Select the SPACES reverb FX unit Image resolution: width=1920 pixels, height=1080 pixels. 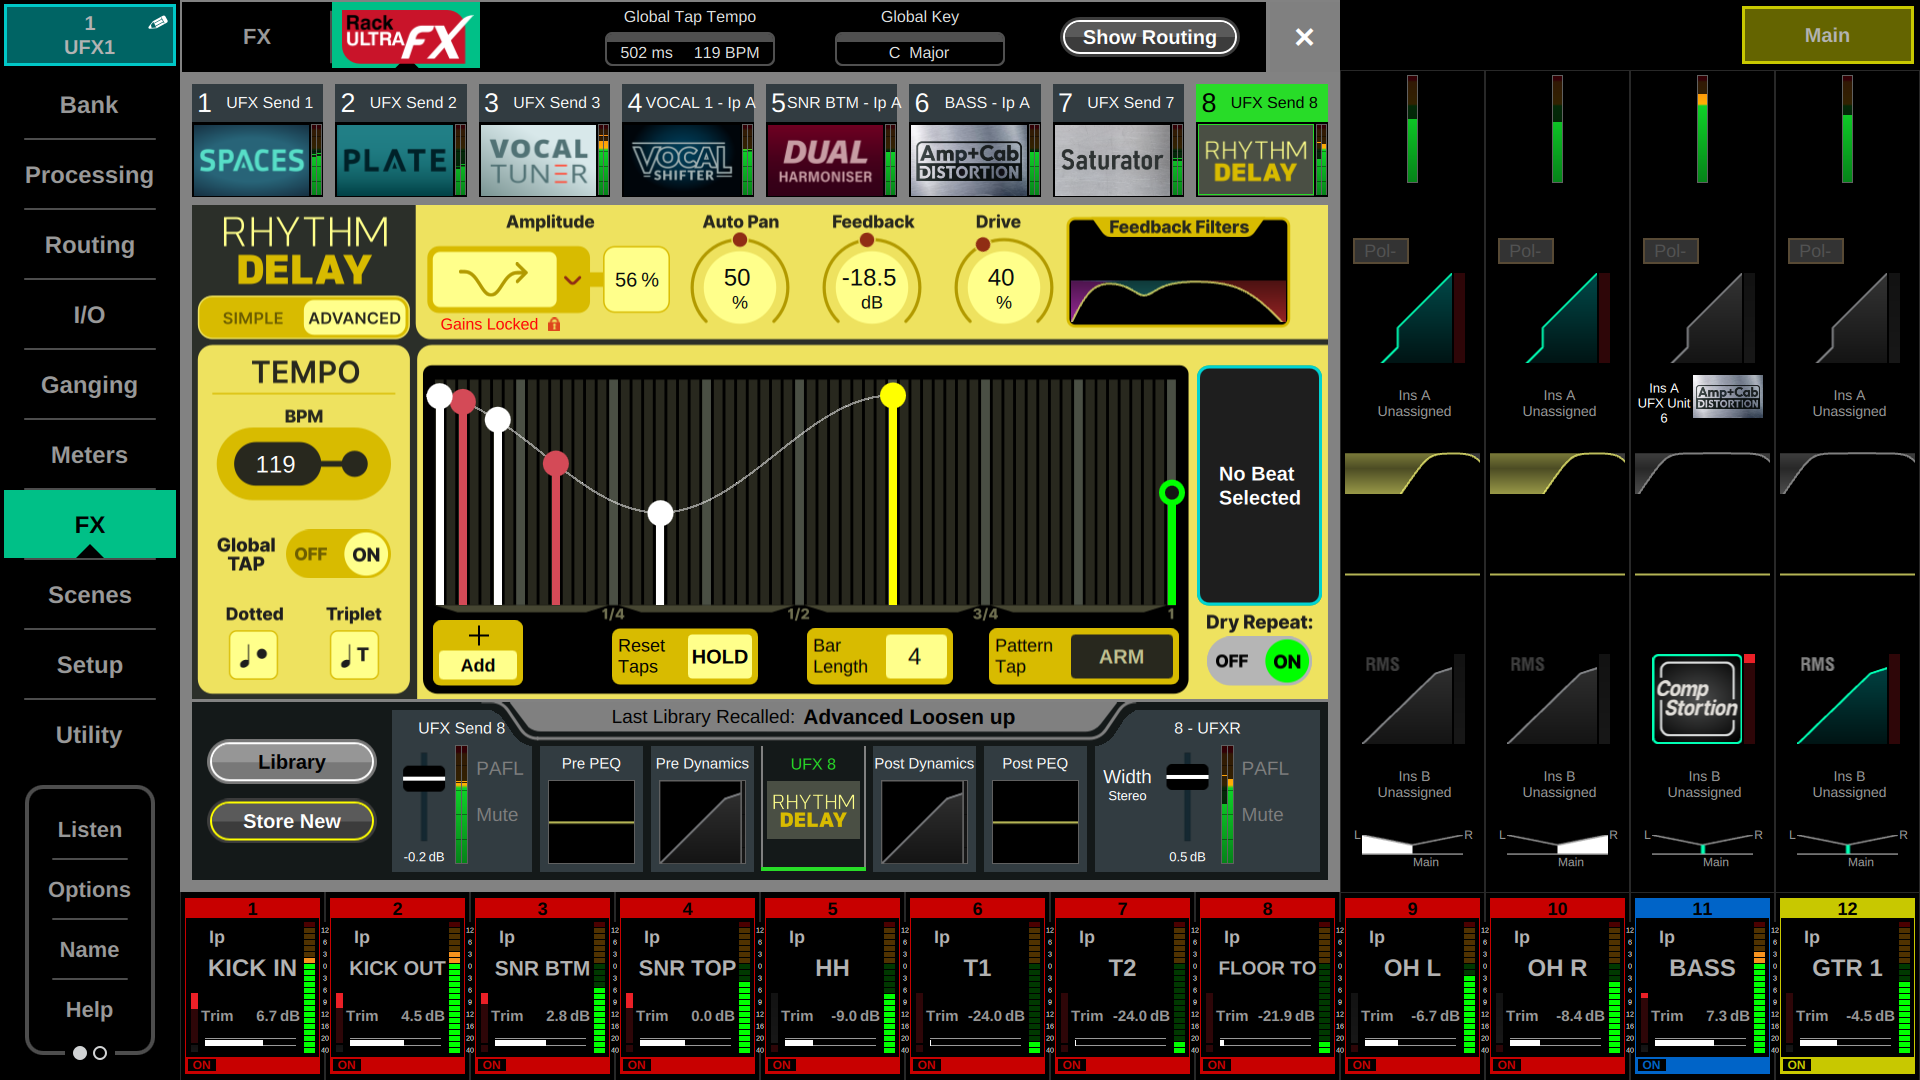coord(251,160)
